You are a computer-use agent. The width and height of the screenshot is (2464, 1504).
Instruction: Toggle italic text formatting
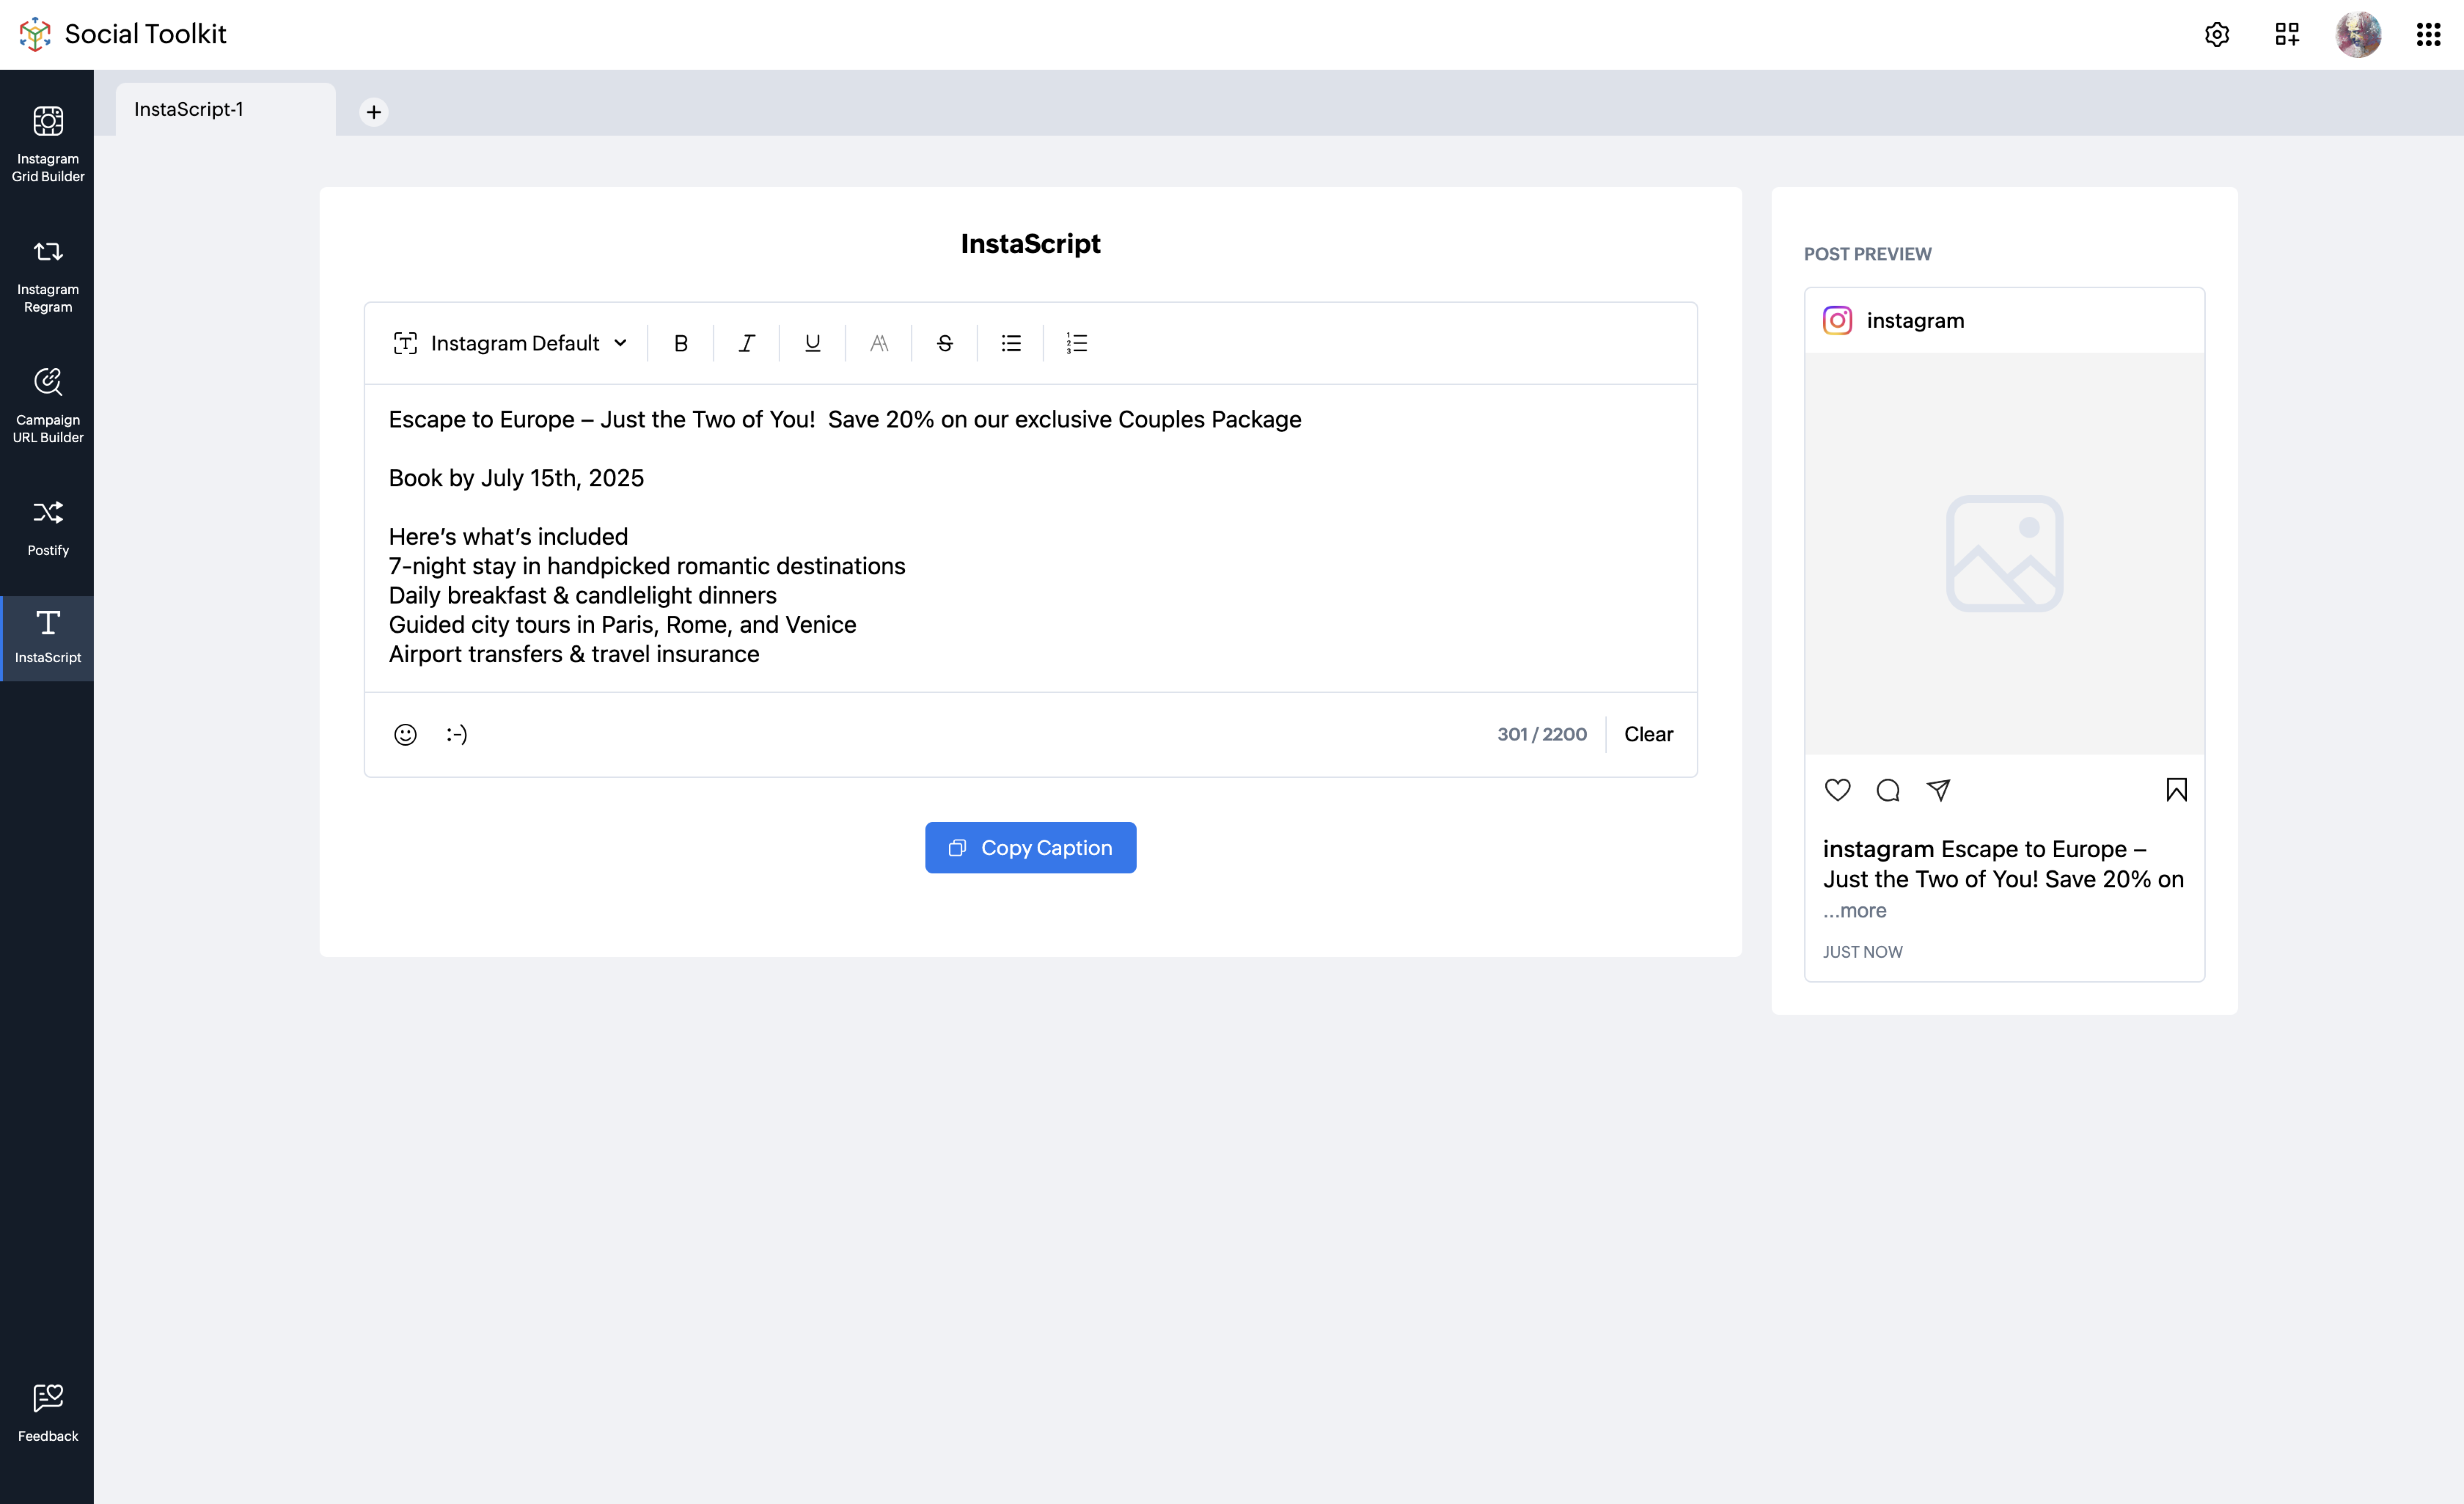(x=746, y=343)
